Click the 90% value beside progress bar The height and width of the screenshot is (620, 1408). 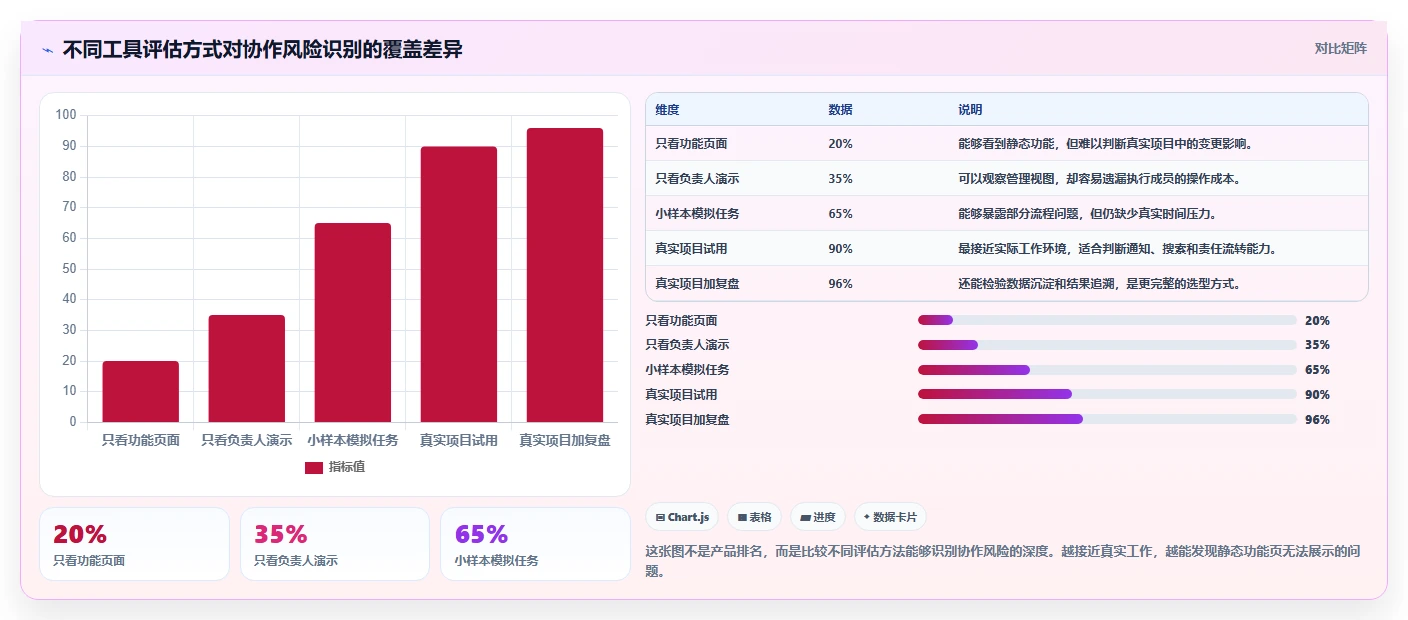tap(1317, 395)
